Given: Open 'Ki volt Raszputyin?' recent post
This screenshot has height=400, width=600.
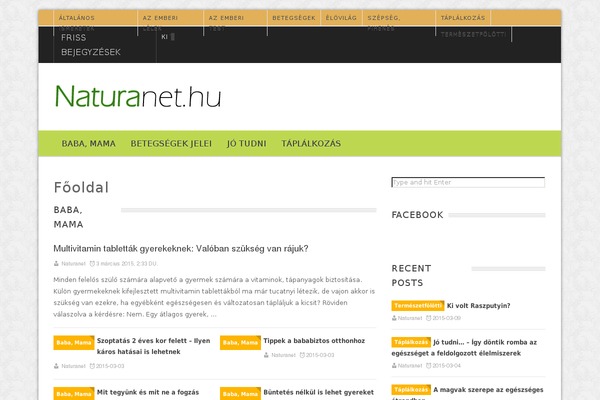Looking at the screenshot, I should (478, 306).
